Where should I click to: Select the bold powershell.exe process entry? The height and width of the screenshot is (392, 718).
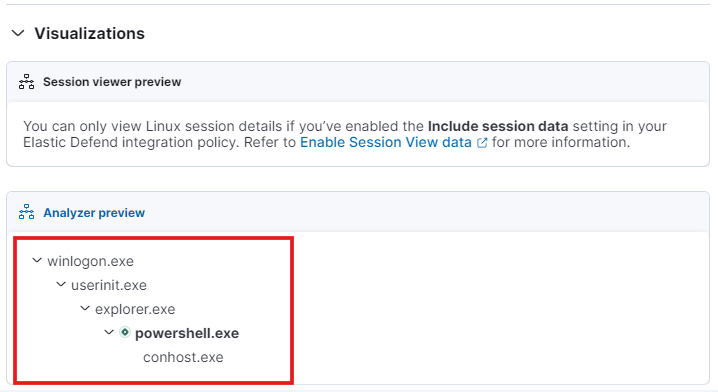[x=187, y=333]
